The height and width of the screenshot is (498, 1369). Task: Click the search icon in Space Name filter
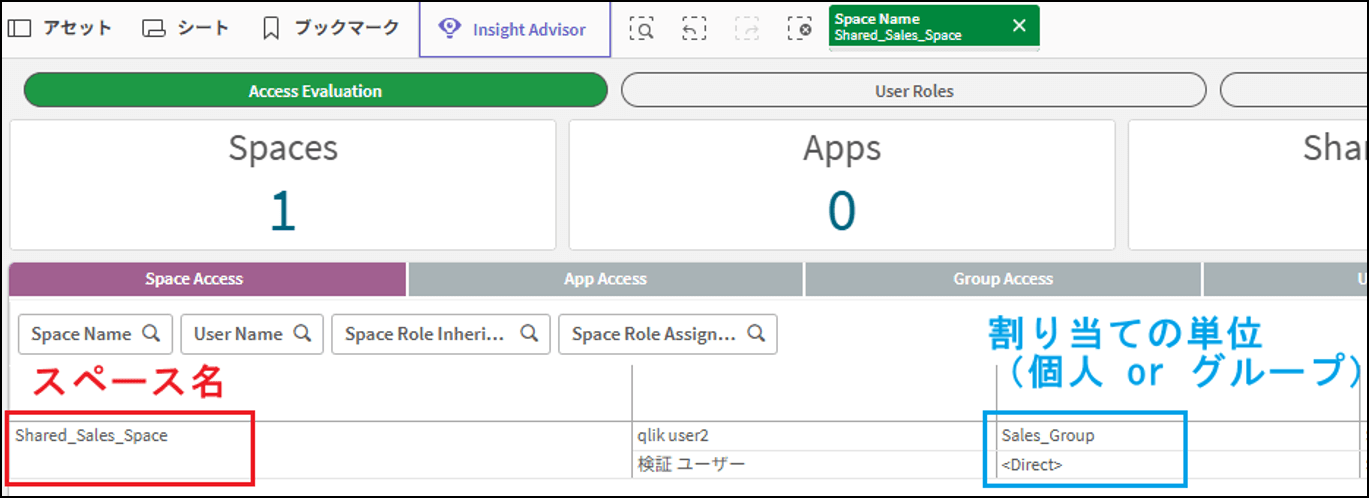[151, 334]
